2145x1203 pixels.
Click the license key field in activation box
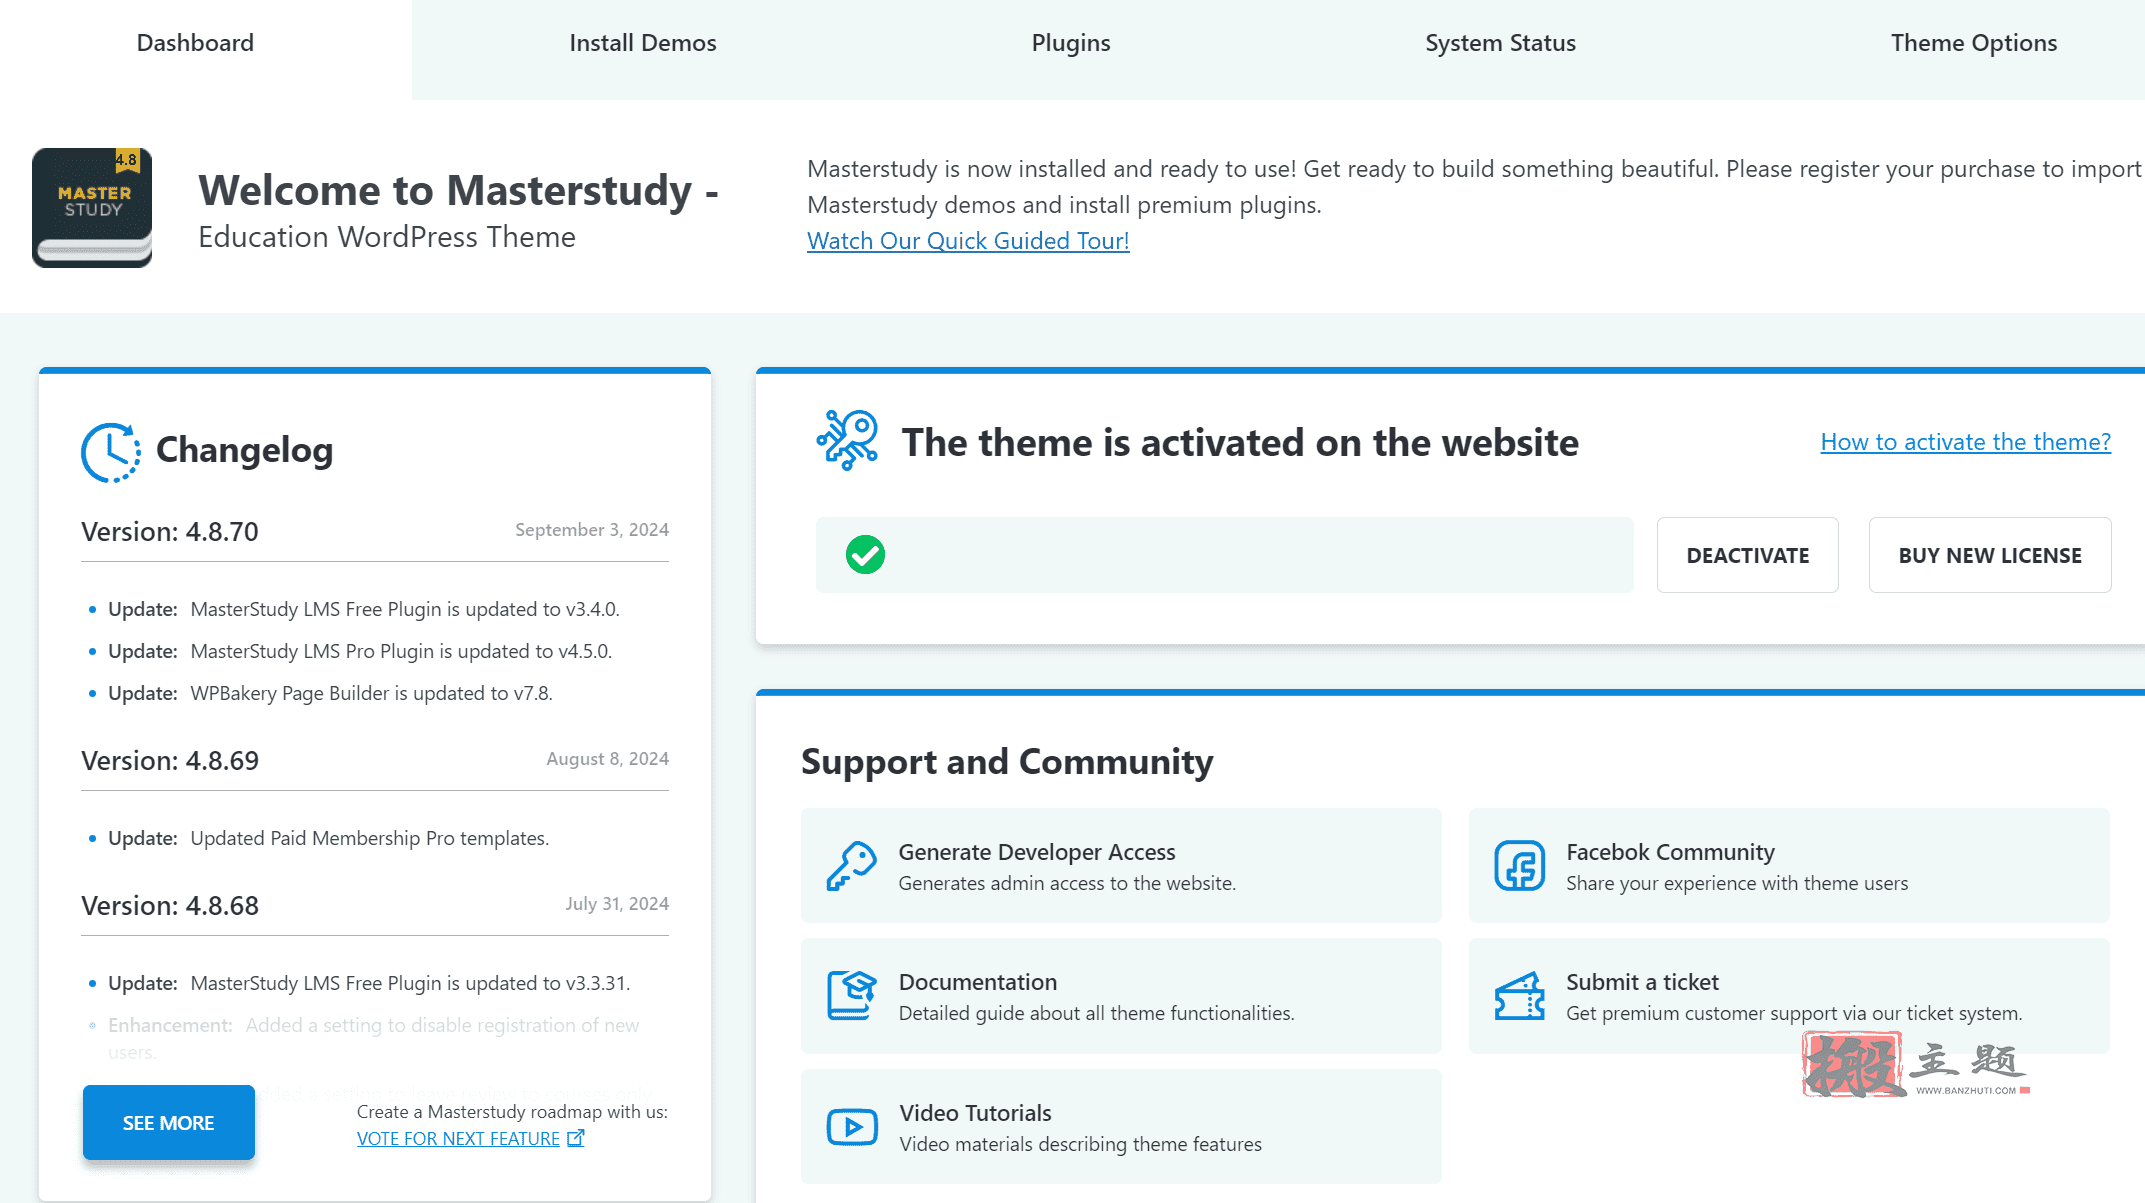click(1224, 555)
